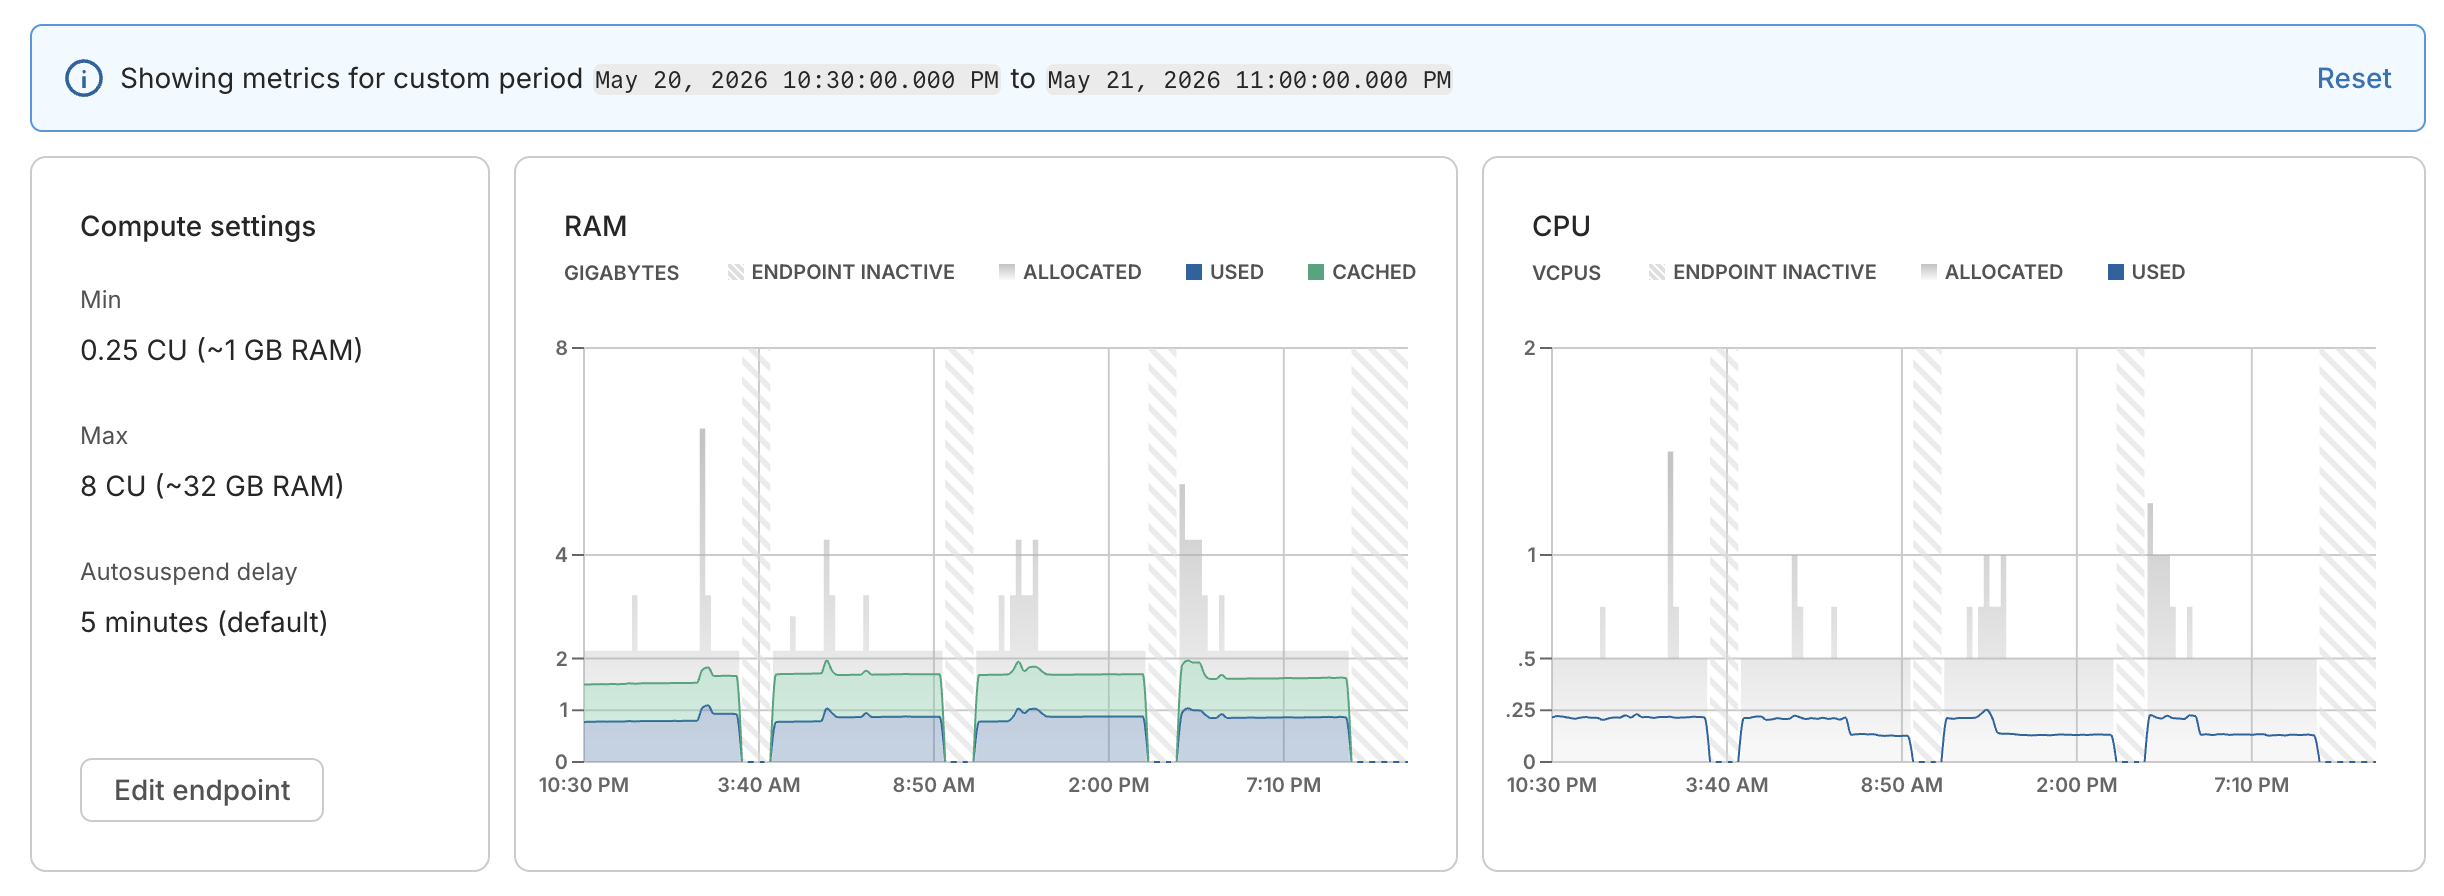The height and width of the screenshot is (896, 2444).
Task: Click the CPU chart Allocated legend swatch
Action: tap(1929, 272)
